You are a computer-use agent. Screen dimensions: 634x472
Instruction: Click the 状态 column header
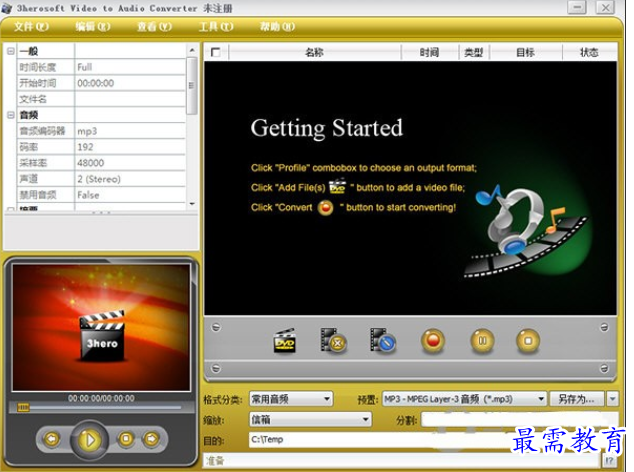[x=590, y=52]
